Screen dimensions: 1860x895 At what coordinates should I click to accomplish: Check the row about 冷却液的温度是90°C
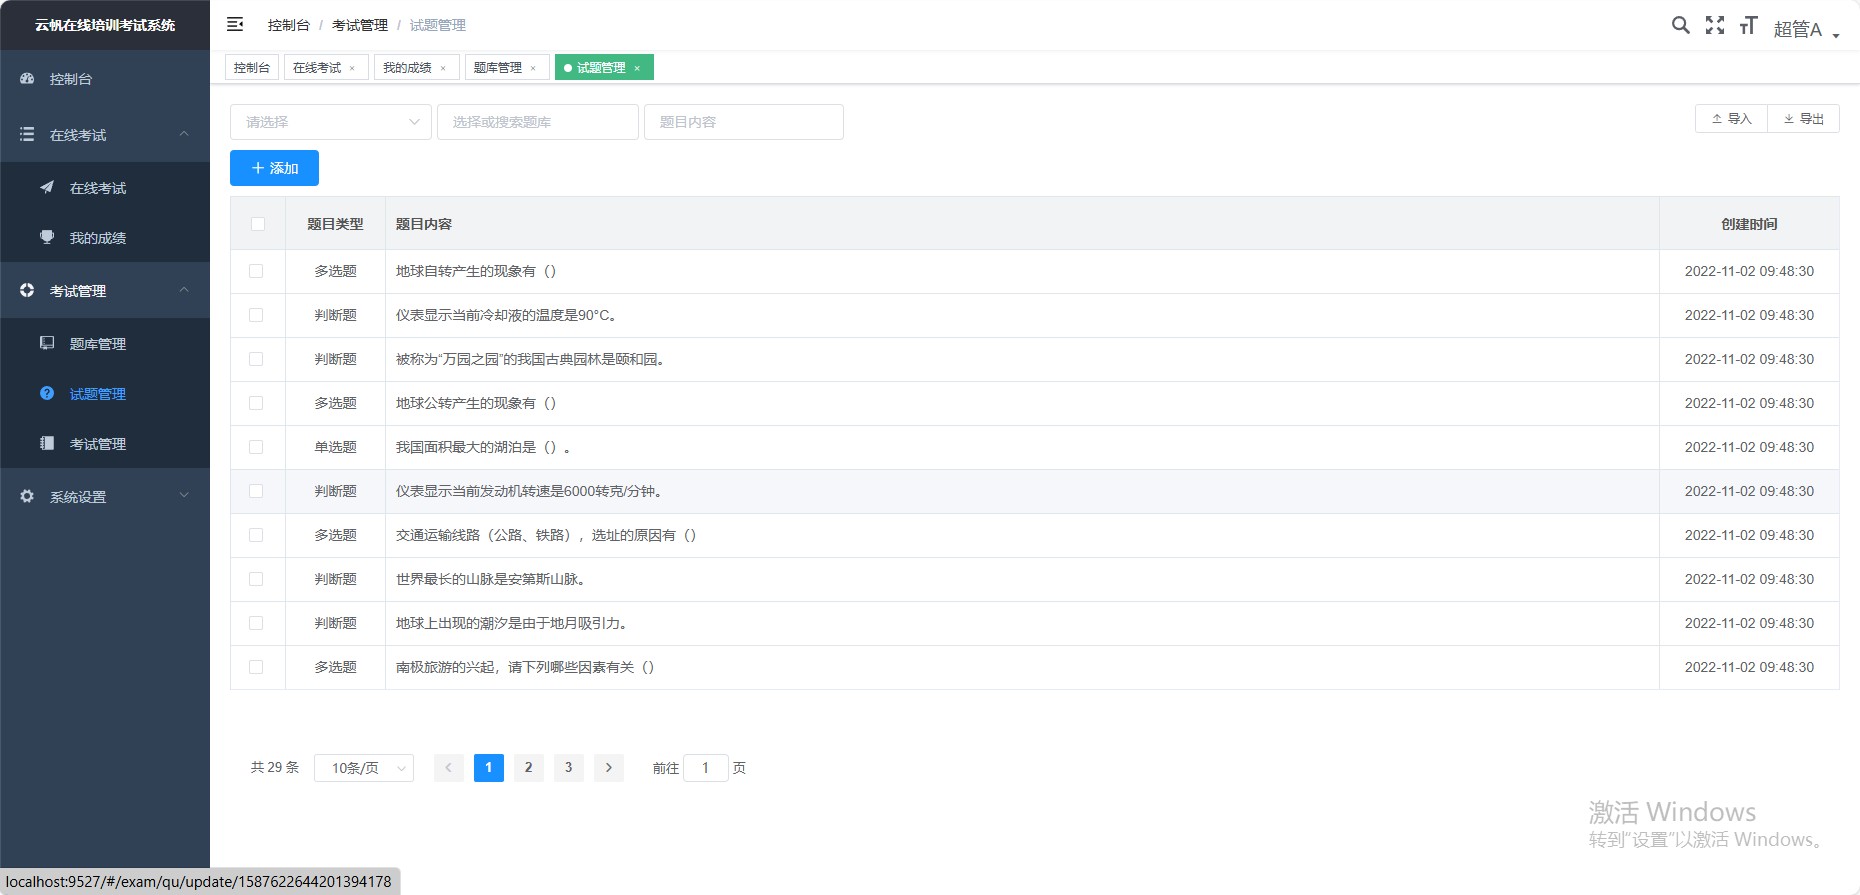click(x=256, y=315)
